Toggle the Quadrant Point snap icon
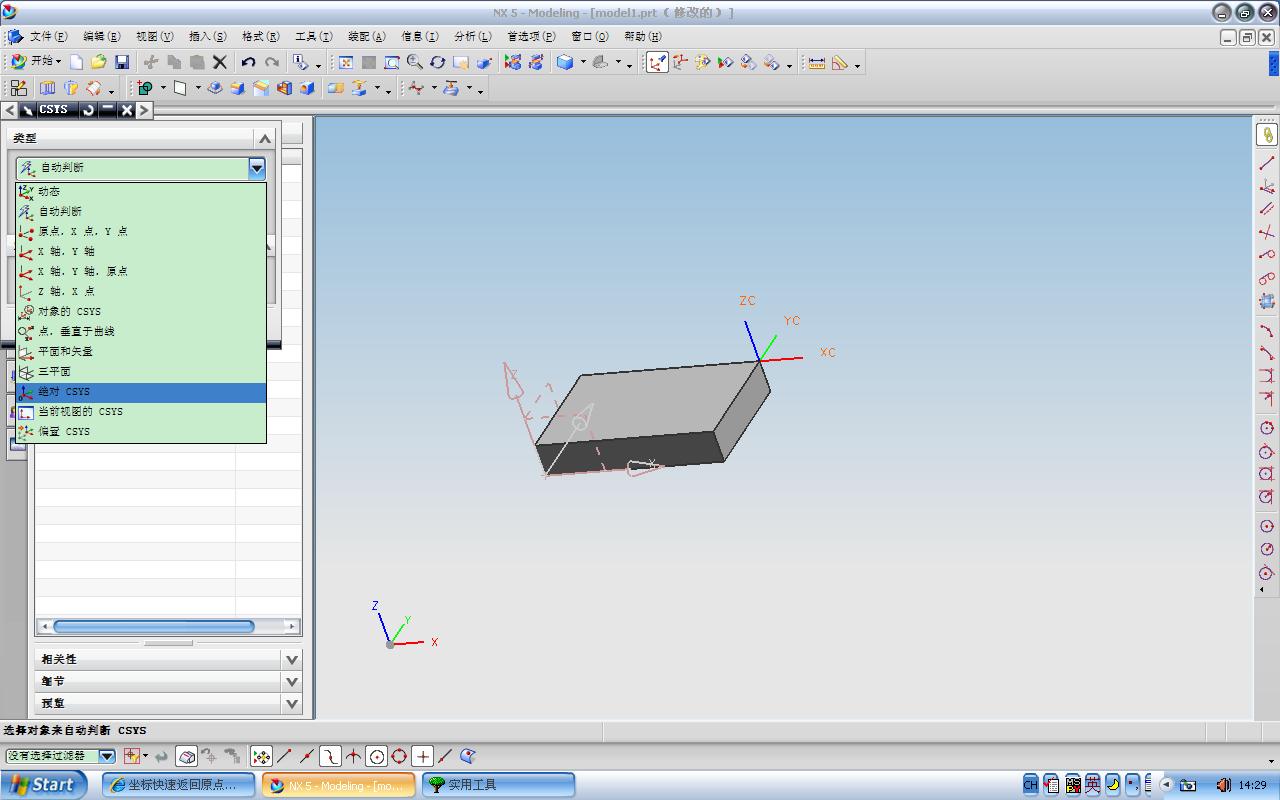 399,756
